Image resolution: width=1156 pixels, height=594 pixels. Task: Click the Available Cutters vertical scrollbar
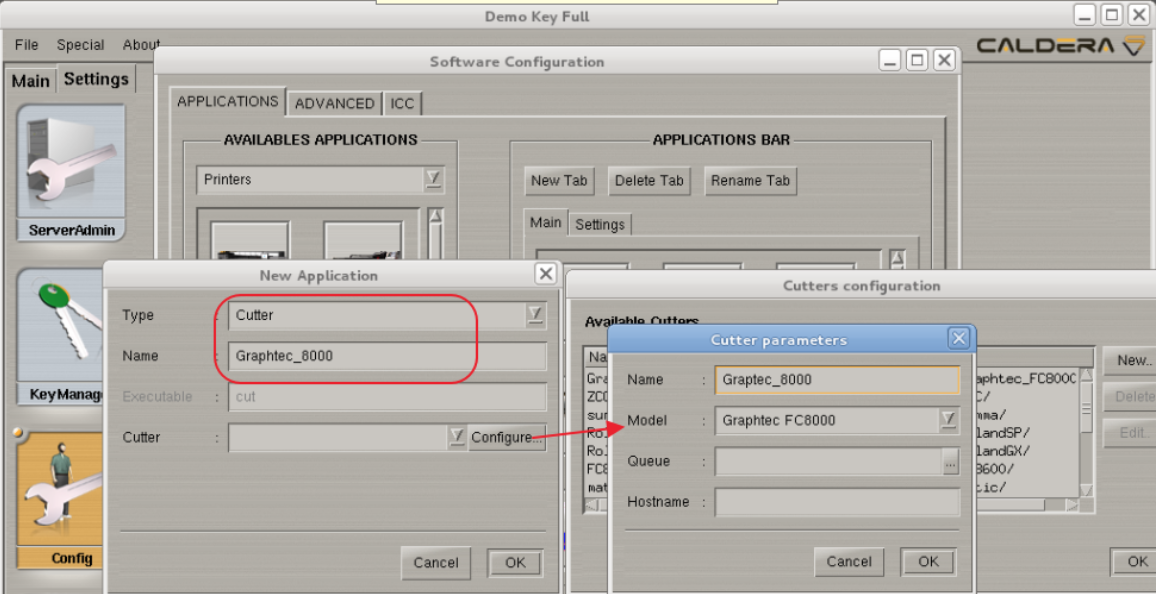tap(1086, 430)
